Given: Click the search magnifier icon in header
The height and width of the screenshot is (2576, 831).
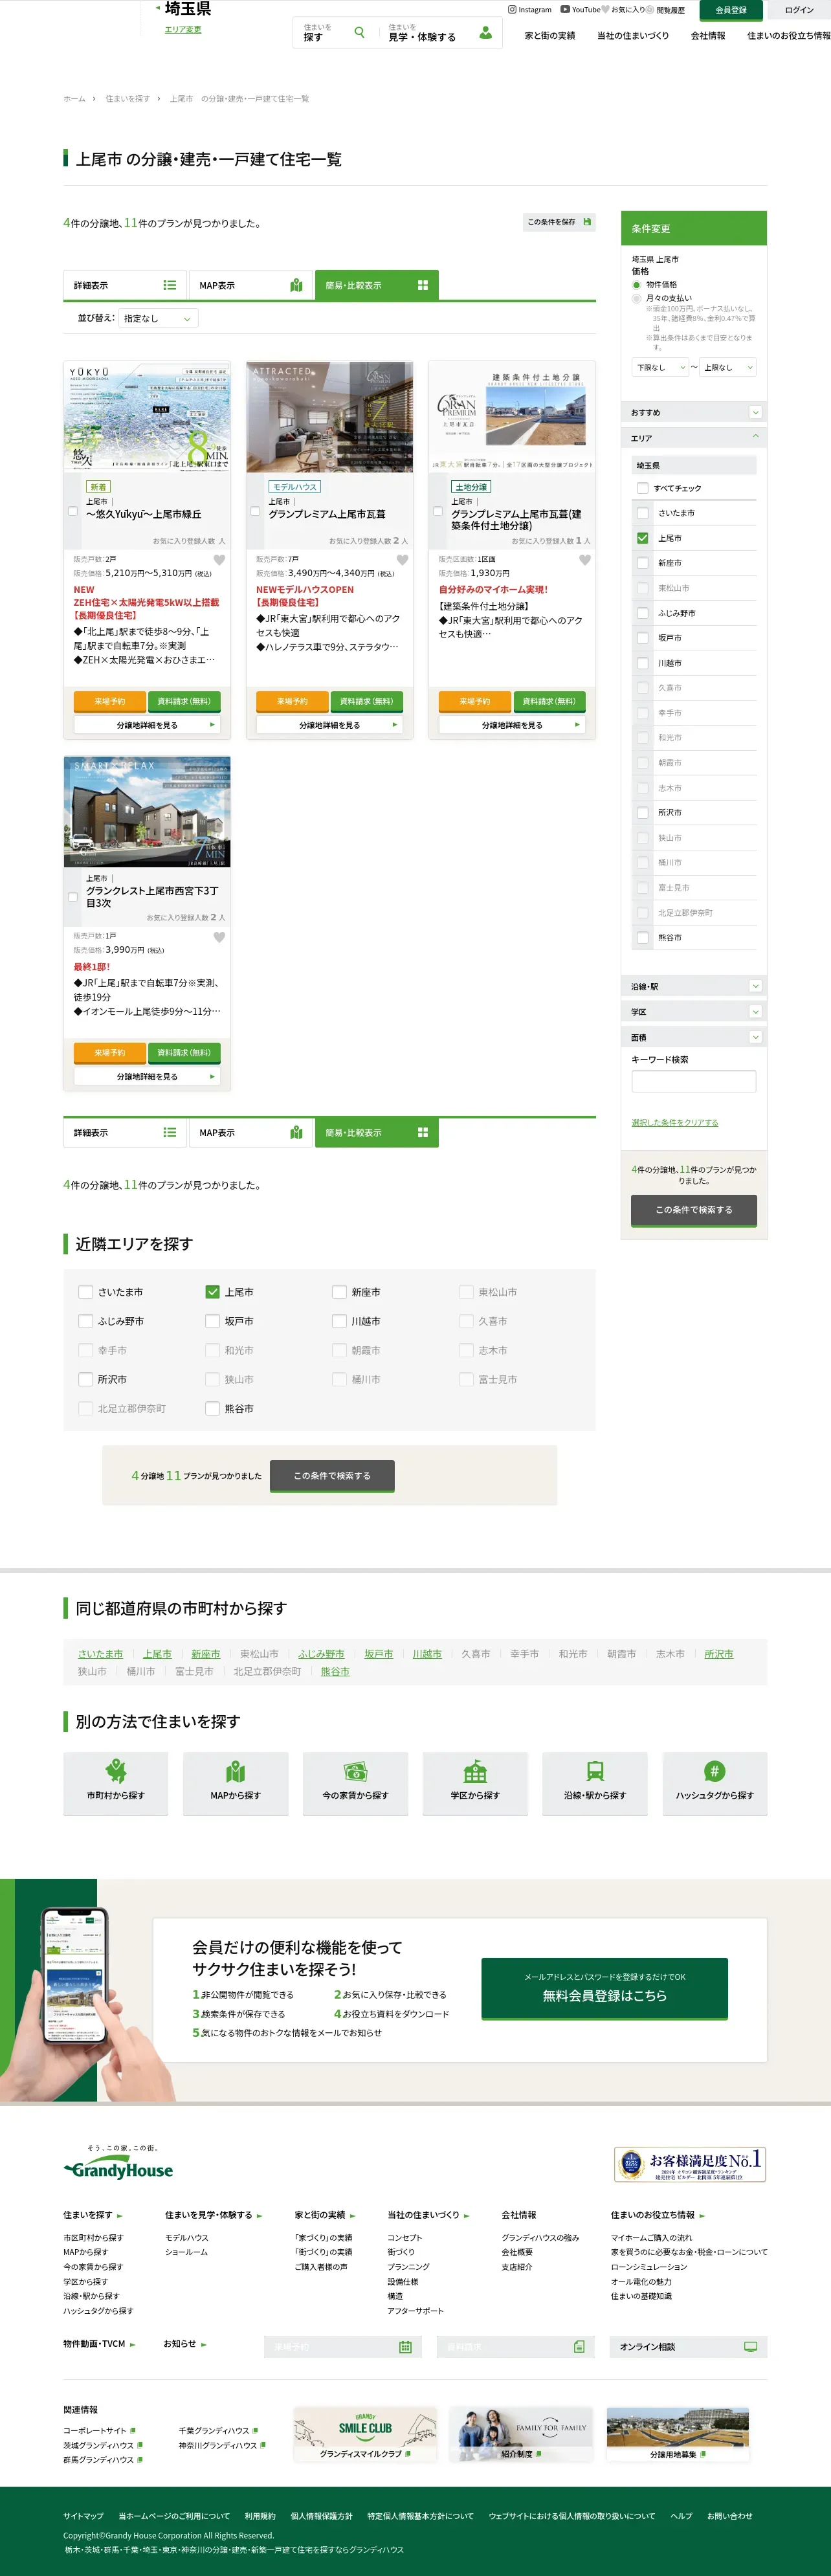Looking at the screenshot, I should pos(359,32).
